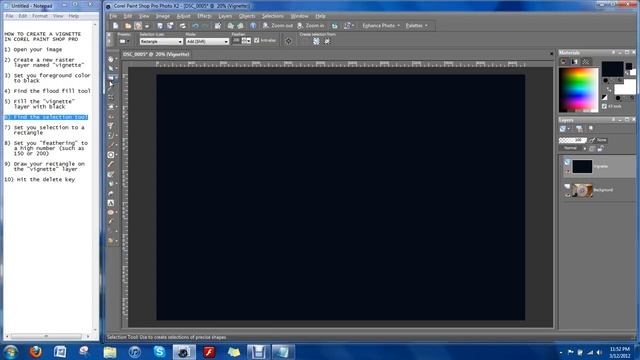This screenshot has height=360, width=640.
Task: Select the Pan tool in Tools toolbar
Action: [111, 59]
